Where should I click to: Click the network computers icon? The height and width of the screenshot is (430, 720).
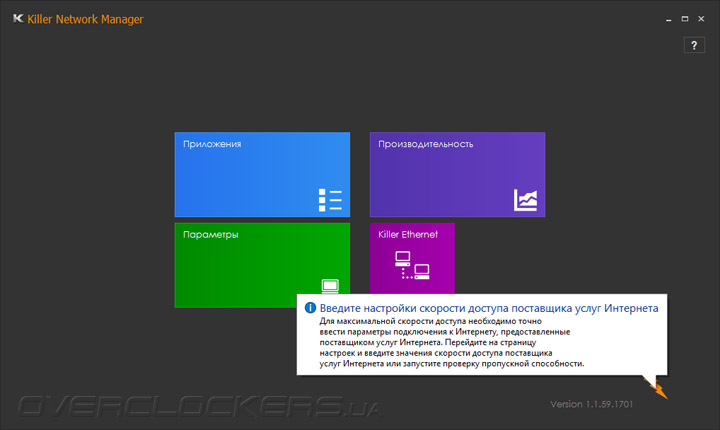tap(412, 265)
